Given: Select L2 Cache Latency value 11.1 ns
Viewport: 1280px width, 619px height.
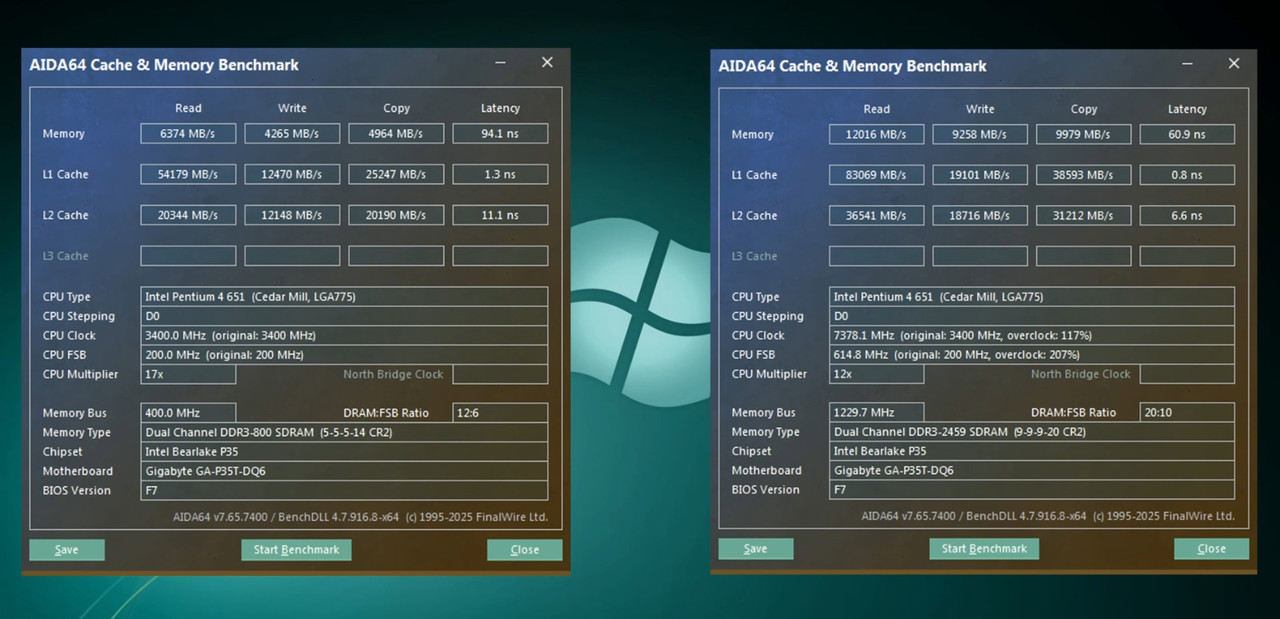Looking at the screenshot, I should tap(500, 215).
